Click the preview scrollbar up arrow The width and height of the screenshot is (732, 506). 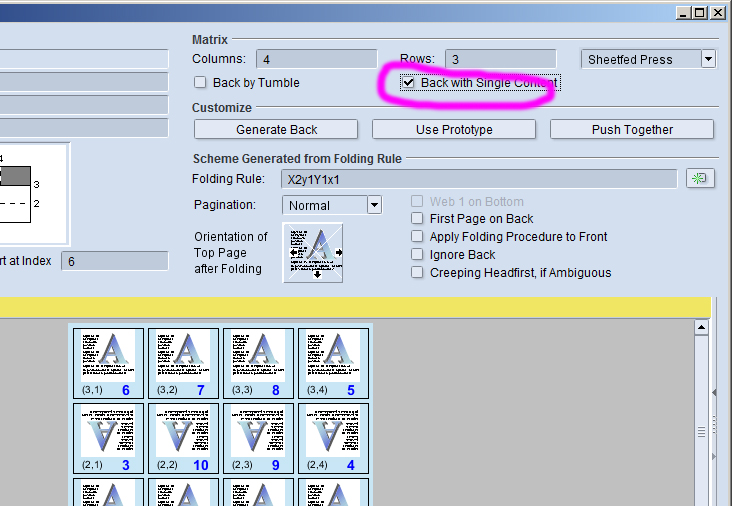point(701,327)
